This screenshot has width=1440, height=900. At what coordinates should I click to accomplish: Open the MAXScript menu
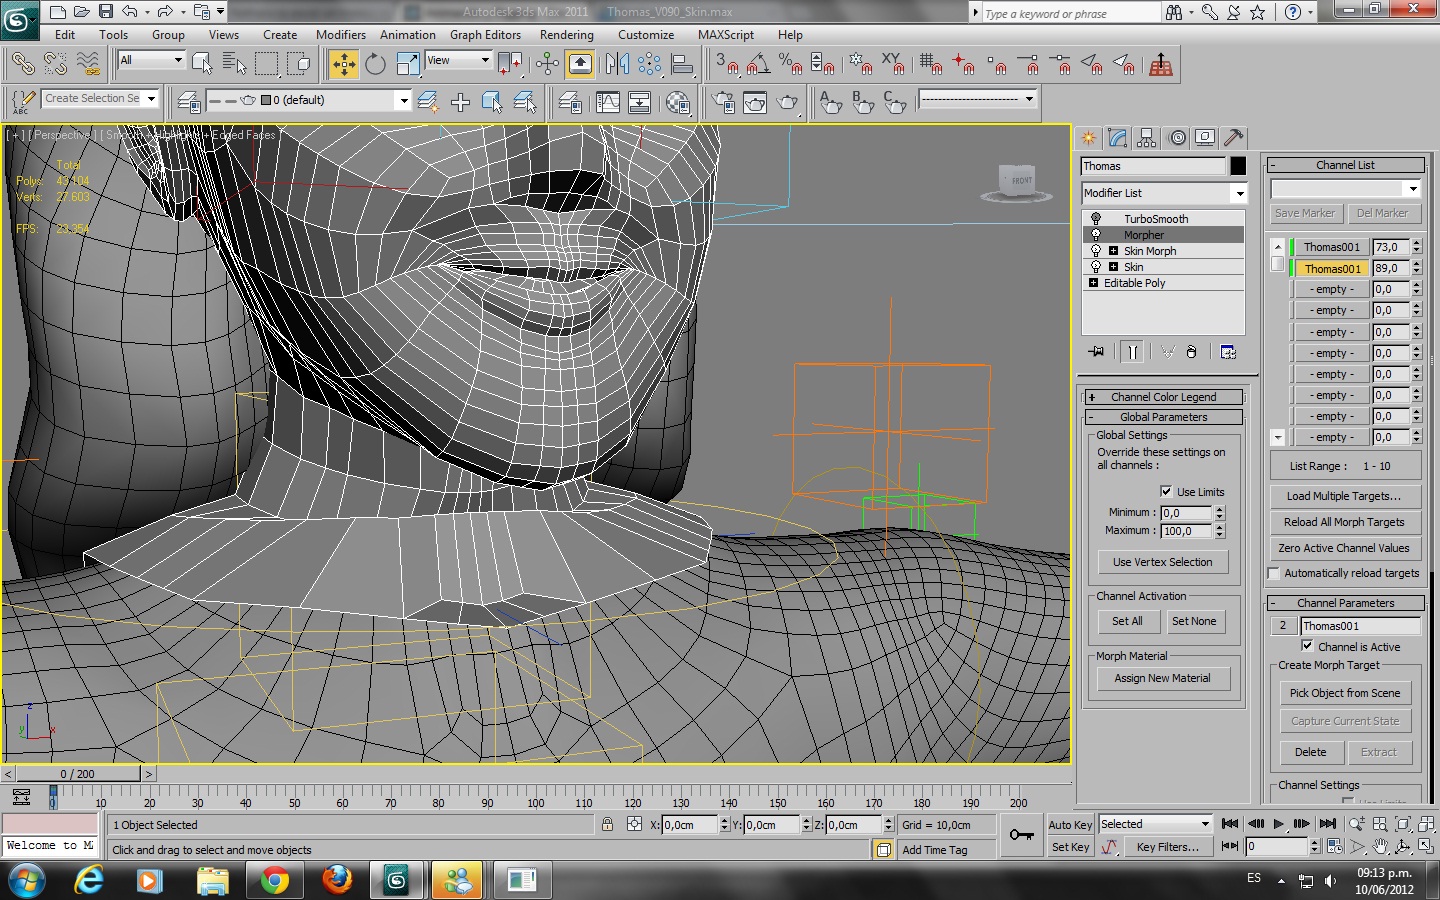(725, 35)
